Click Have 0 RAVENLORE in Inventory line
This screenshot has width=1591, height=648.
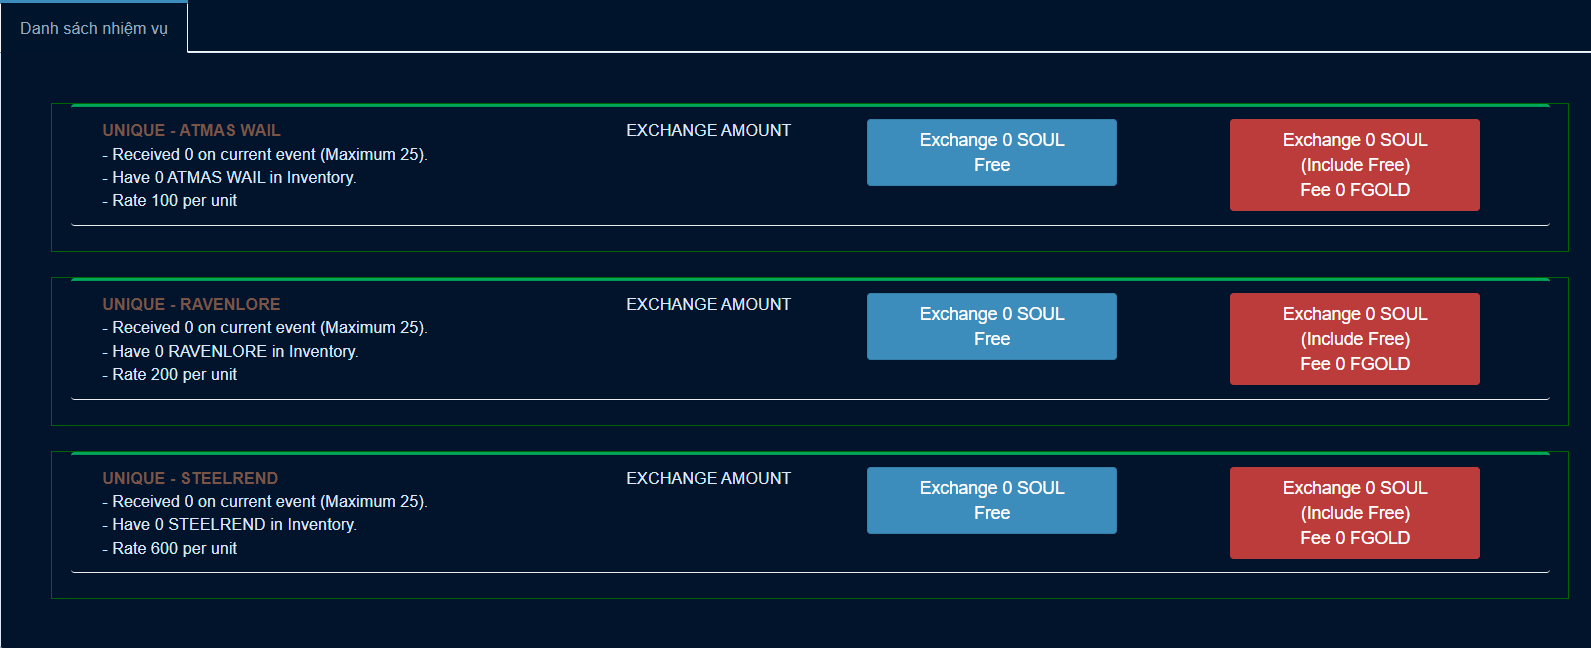(x=230, y=351)
